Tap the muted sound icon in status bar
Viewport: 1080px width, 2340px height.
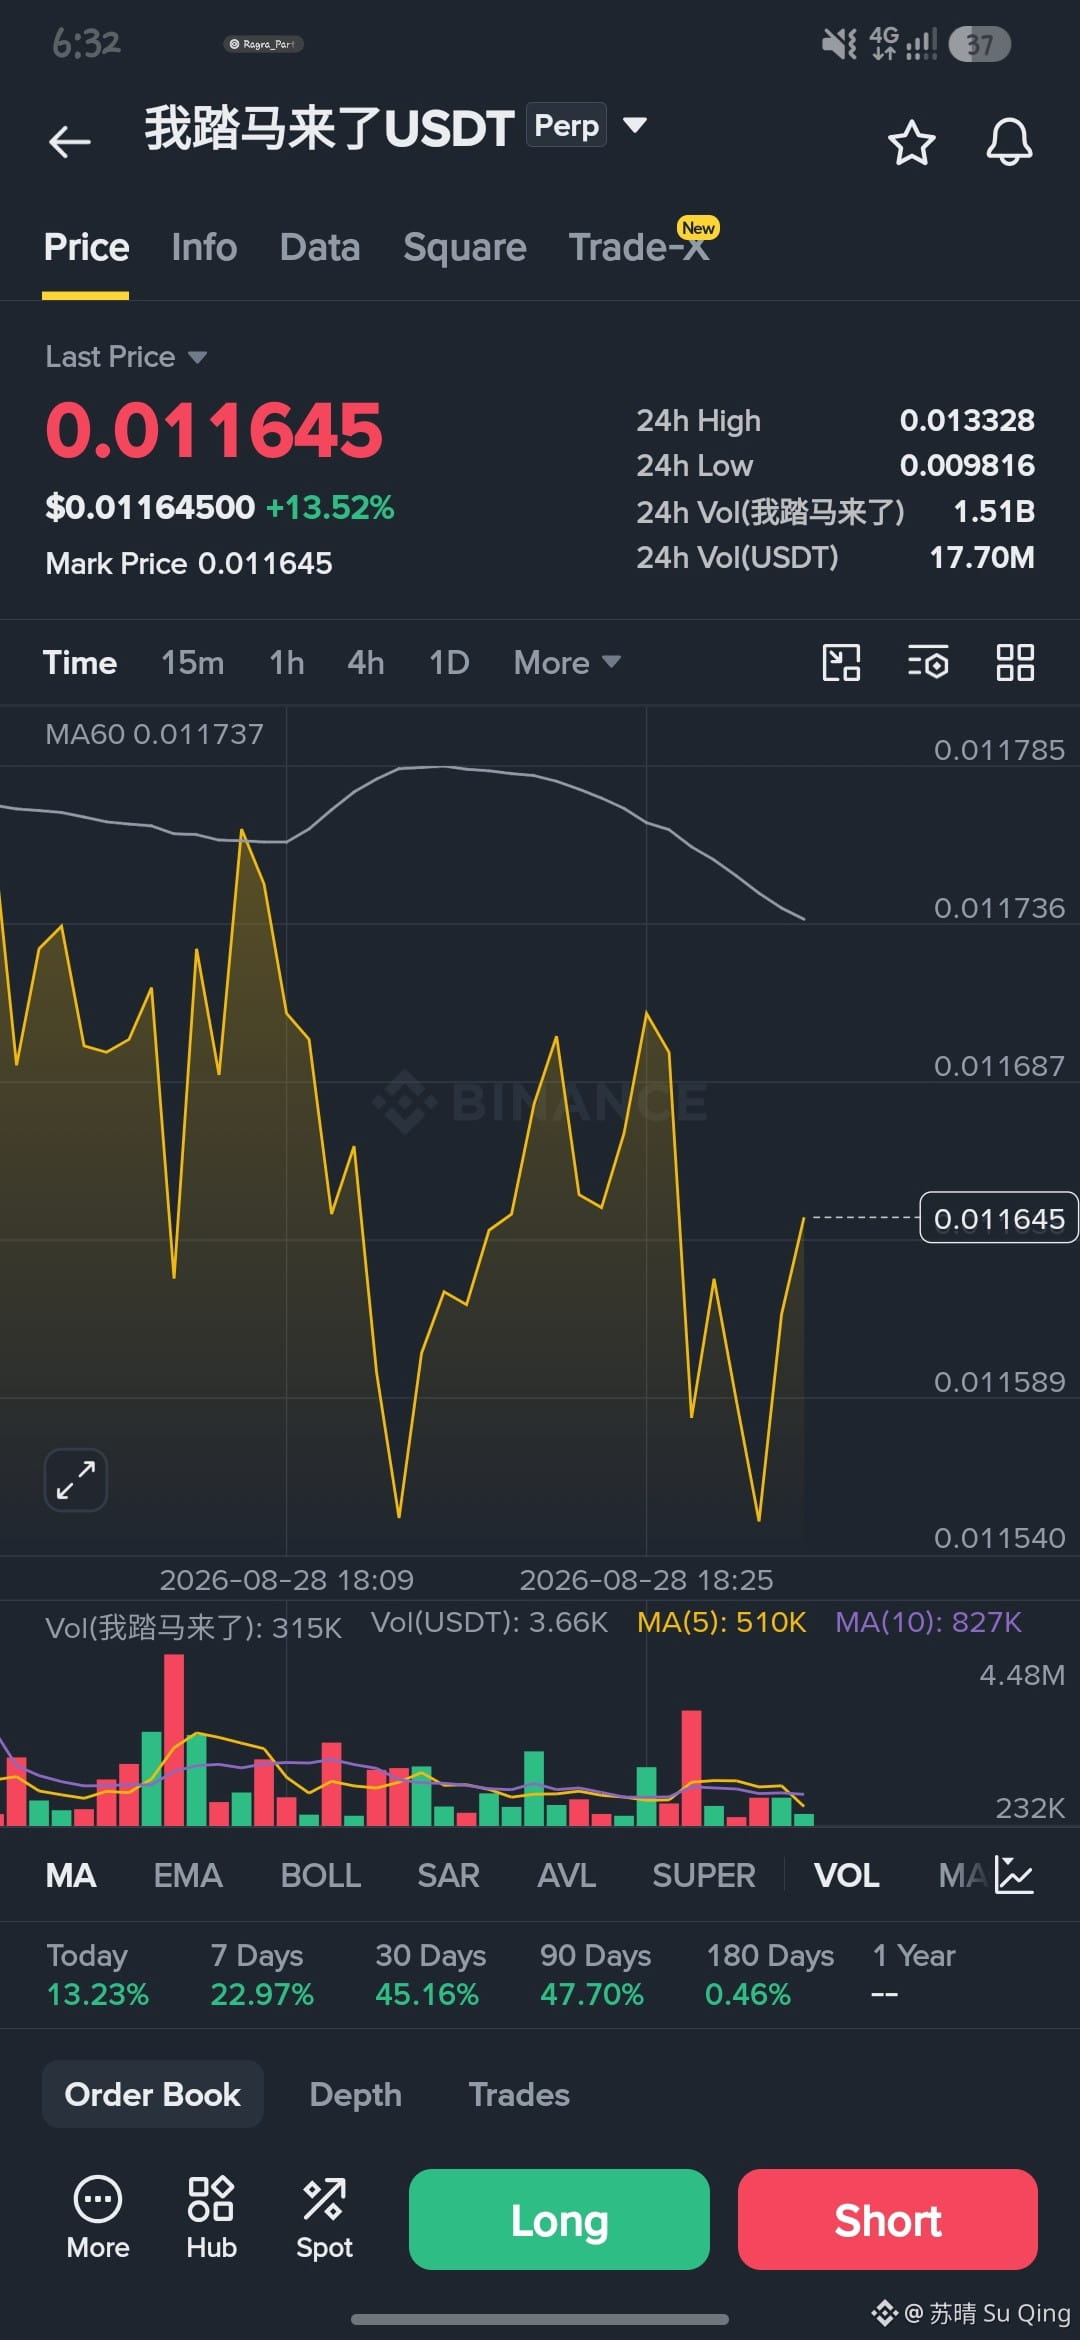click(839, 44)
